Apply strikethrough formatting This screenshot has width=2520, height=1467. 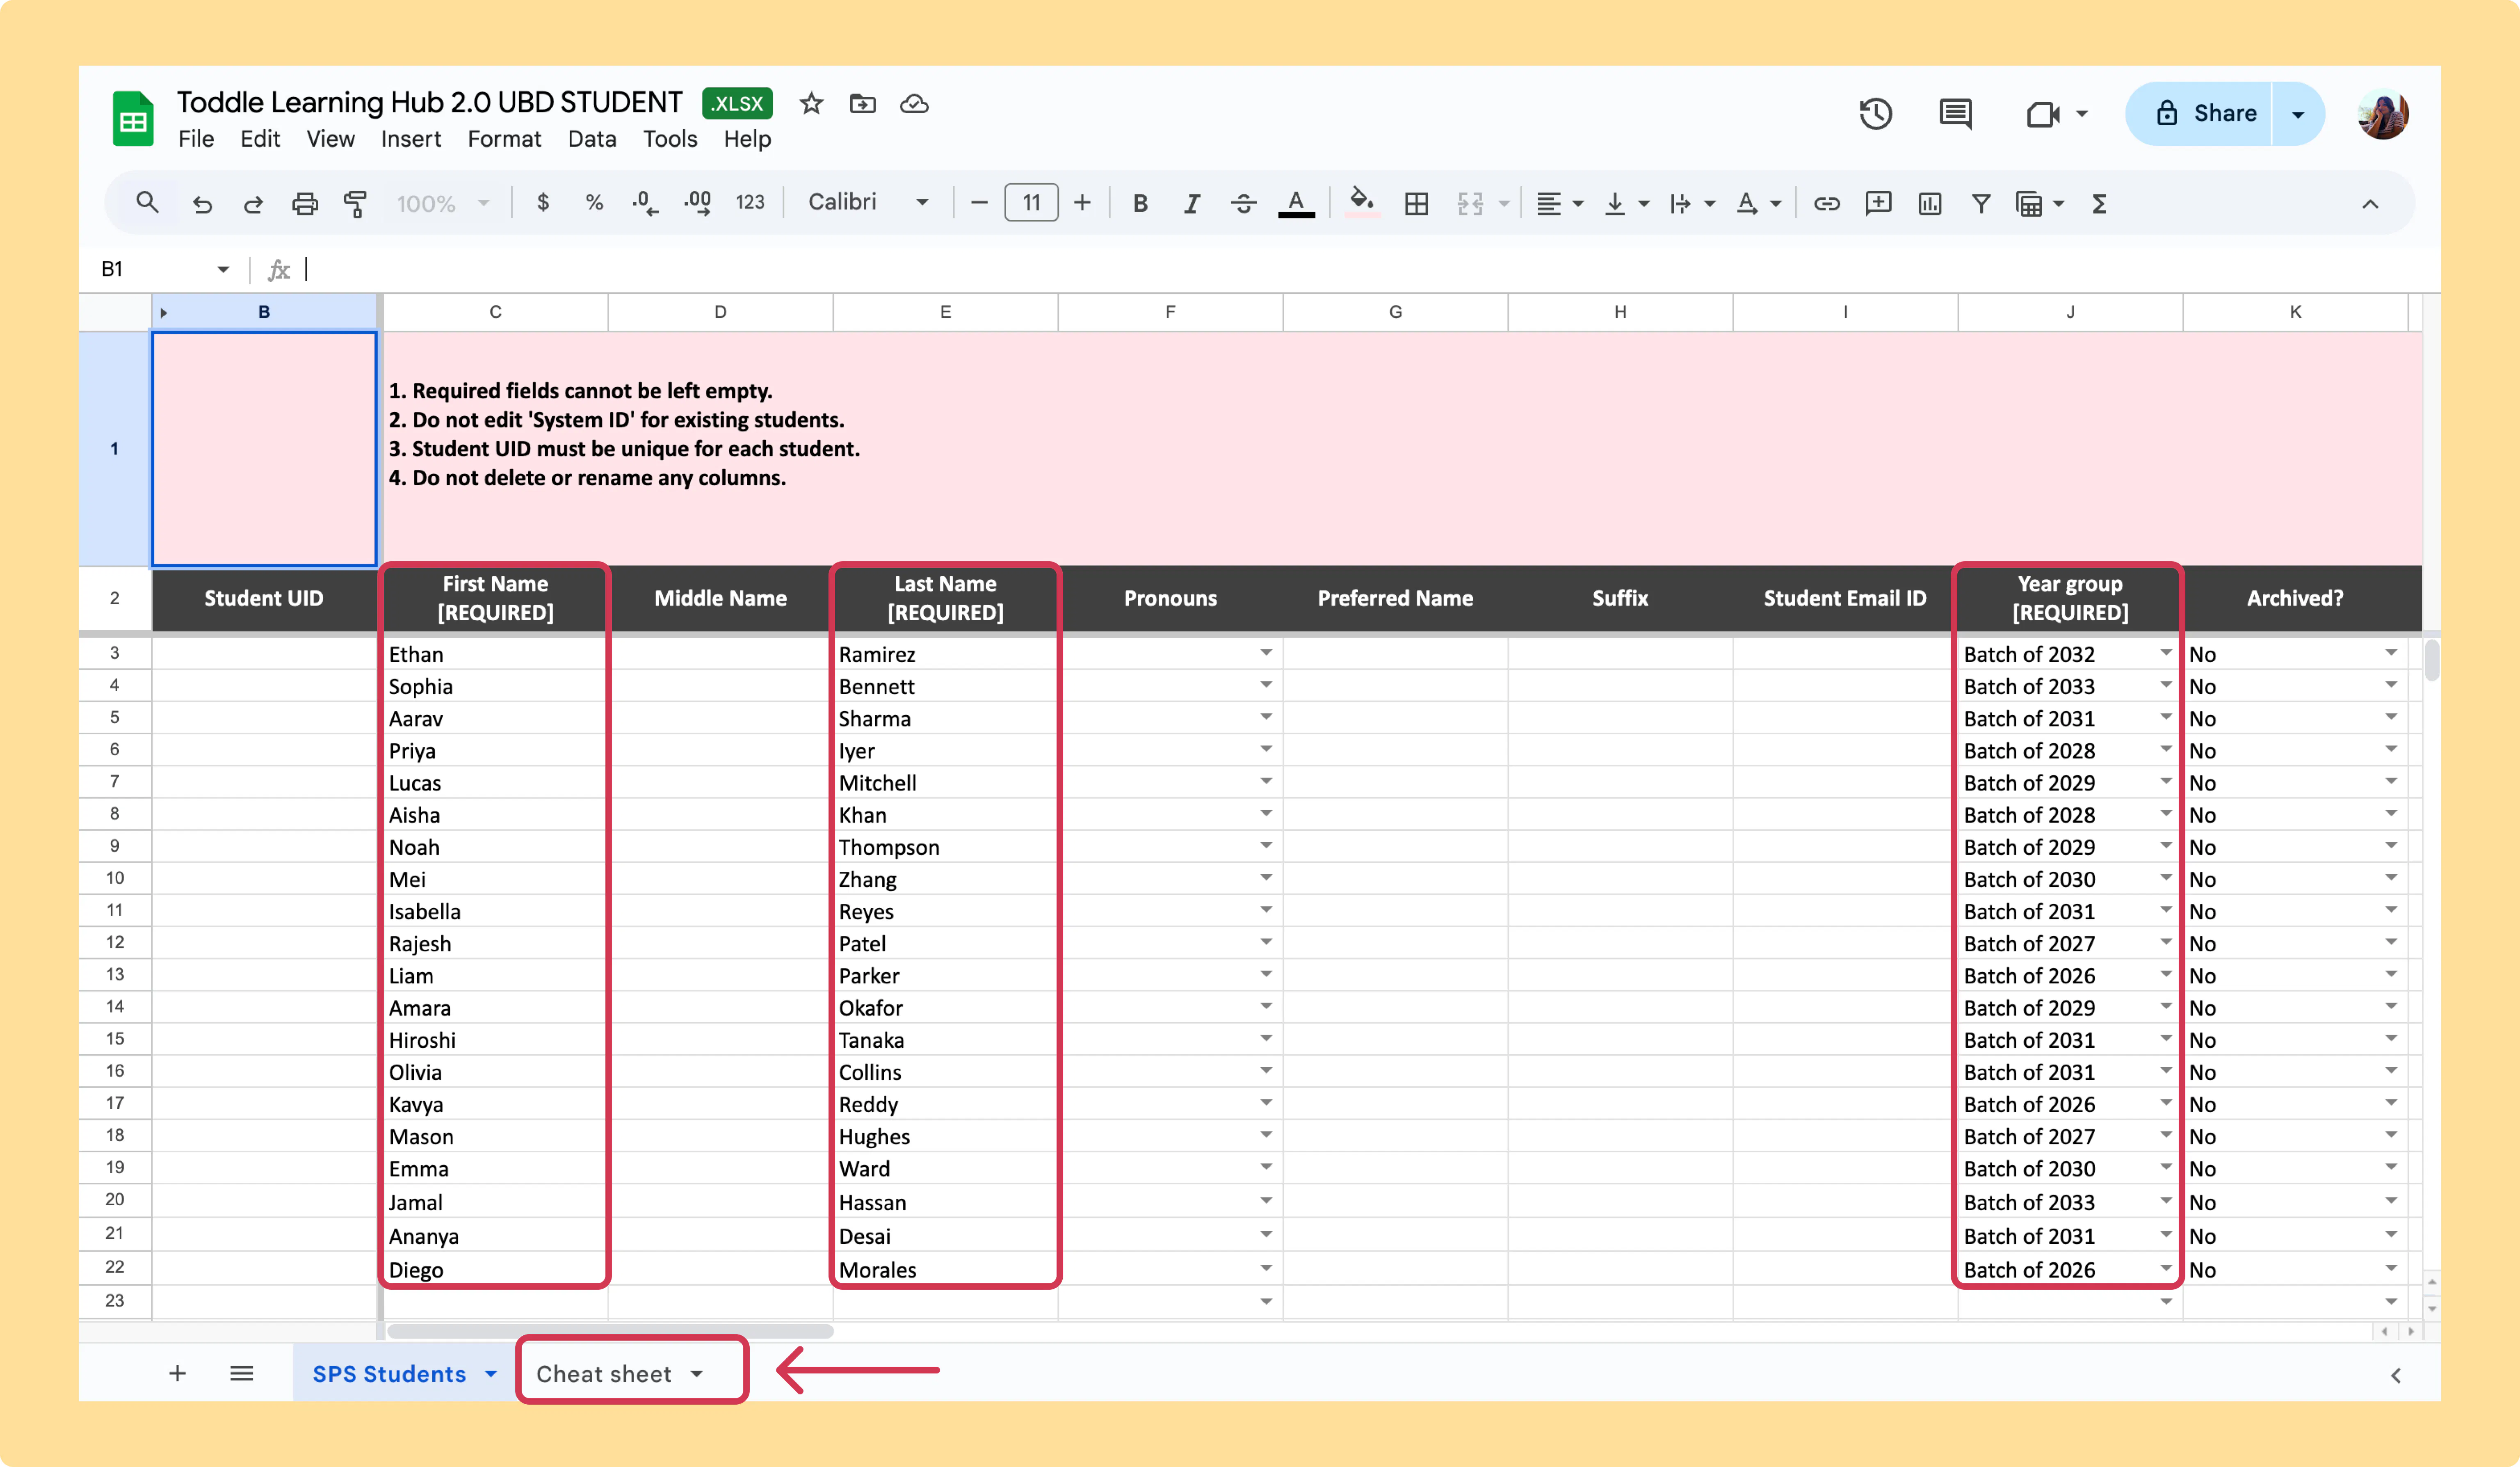click(x=1243, y=204)
